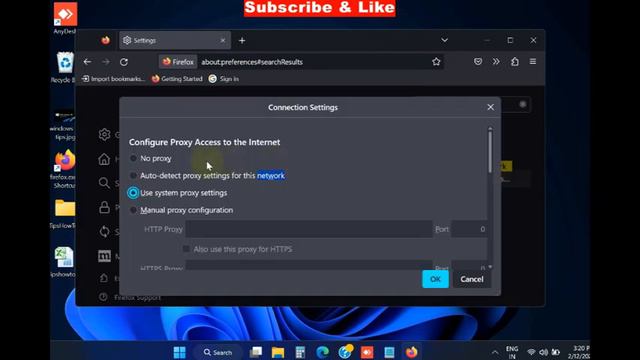Open the More from Mozilla sidebar icon
This screenshot has width=640, height=360.
104,256
